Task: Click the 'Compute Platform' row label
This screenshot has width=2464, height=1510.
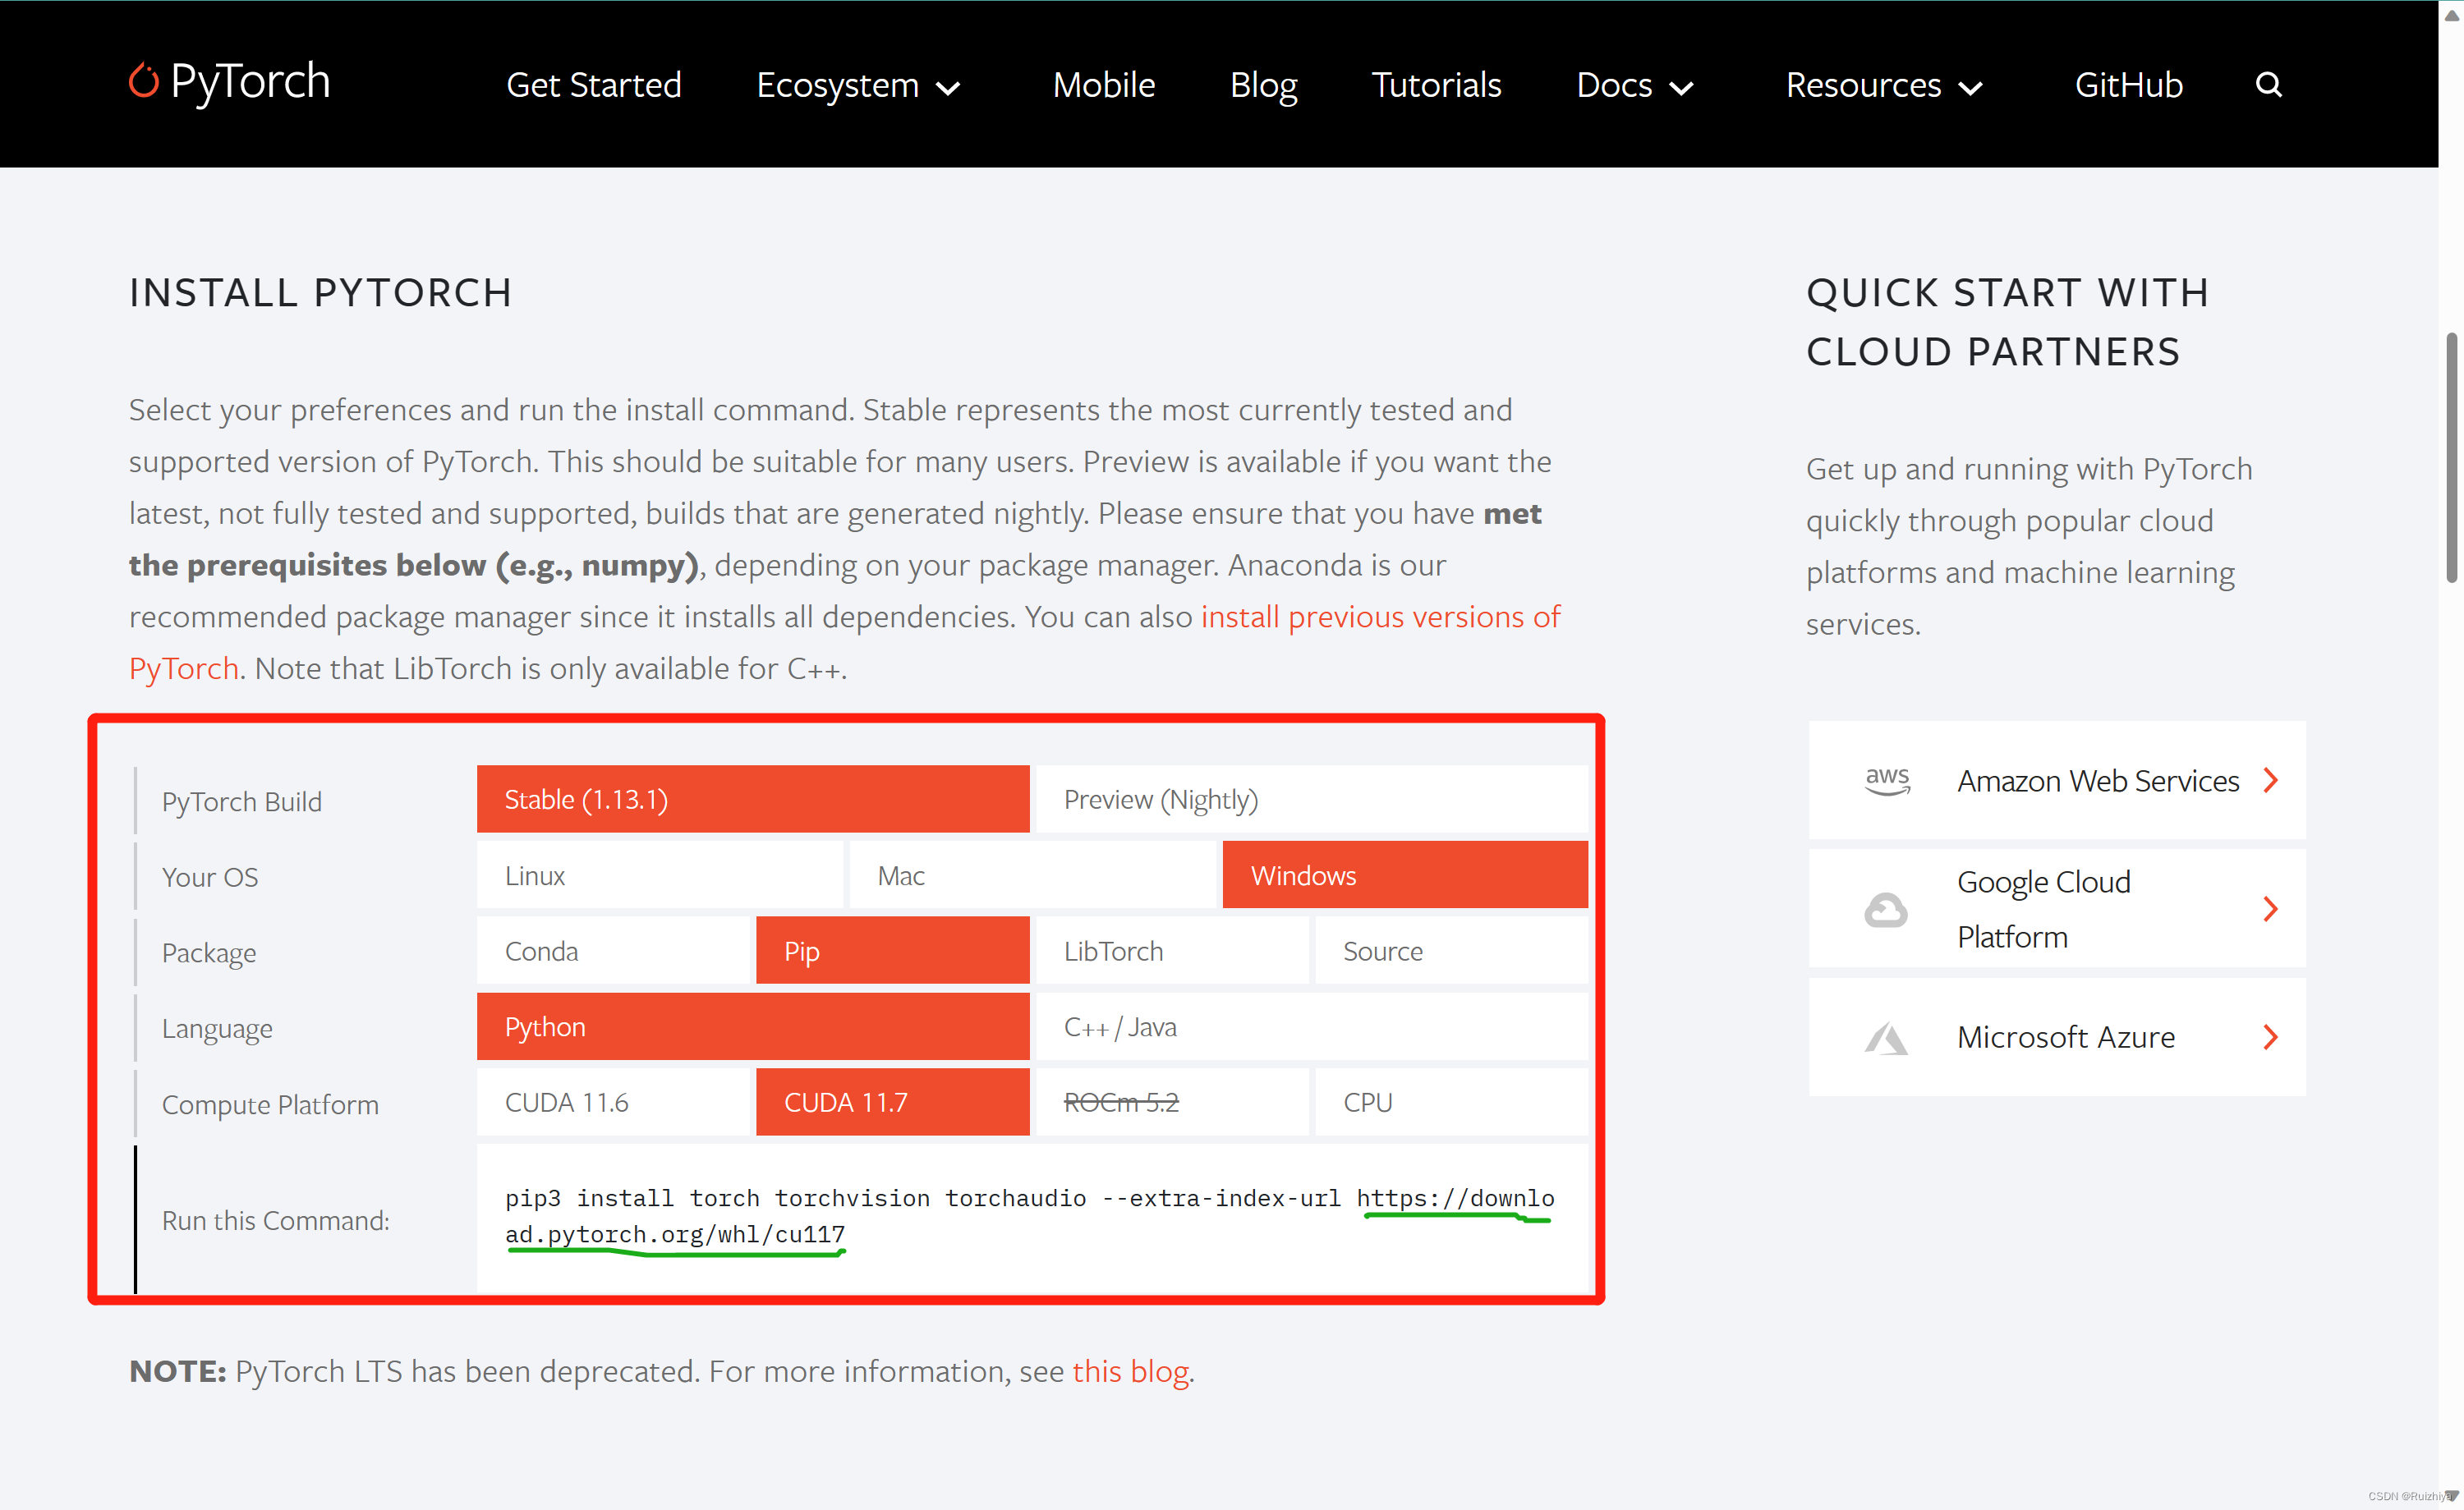Action: 270,1105
